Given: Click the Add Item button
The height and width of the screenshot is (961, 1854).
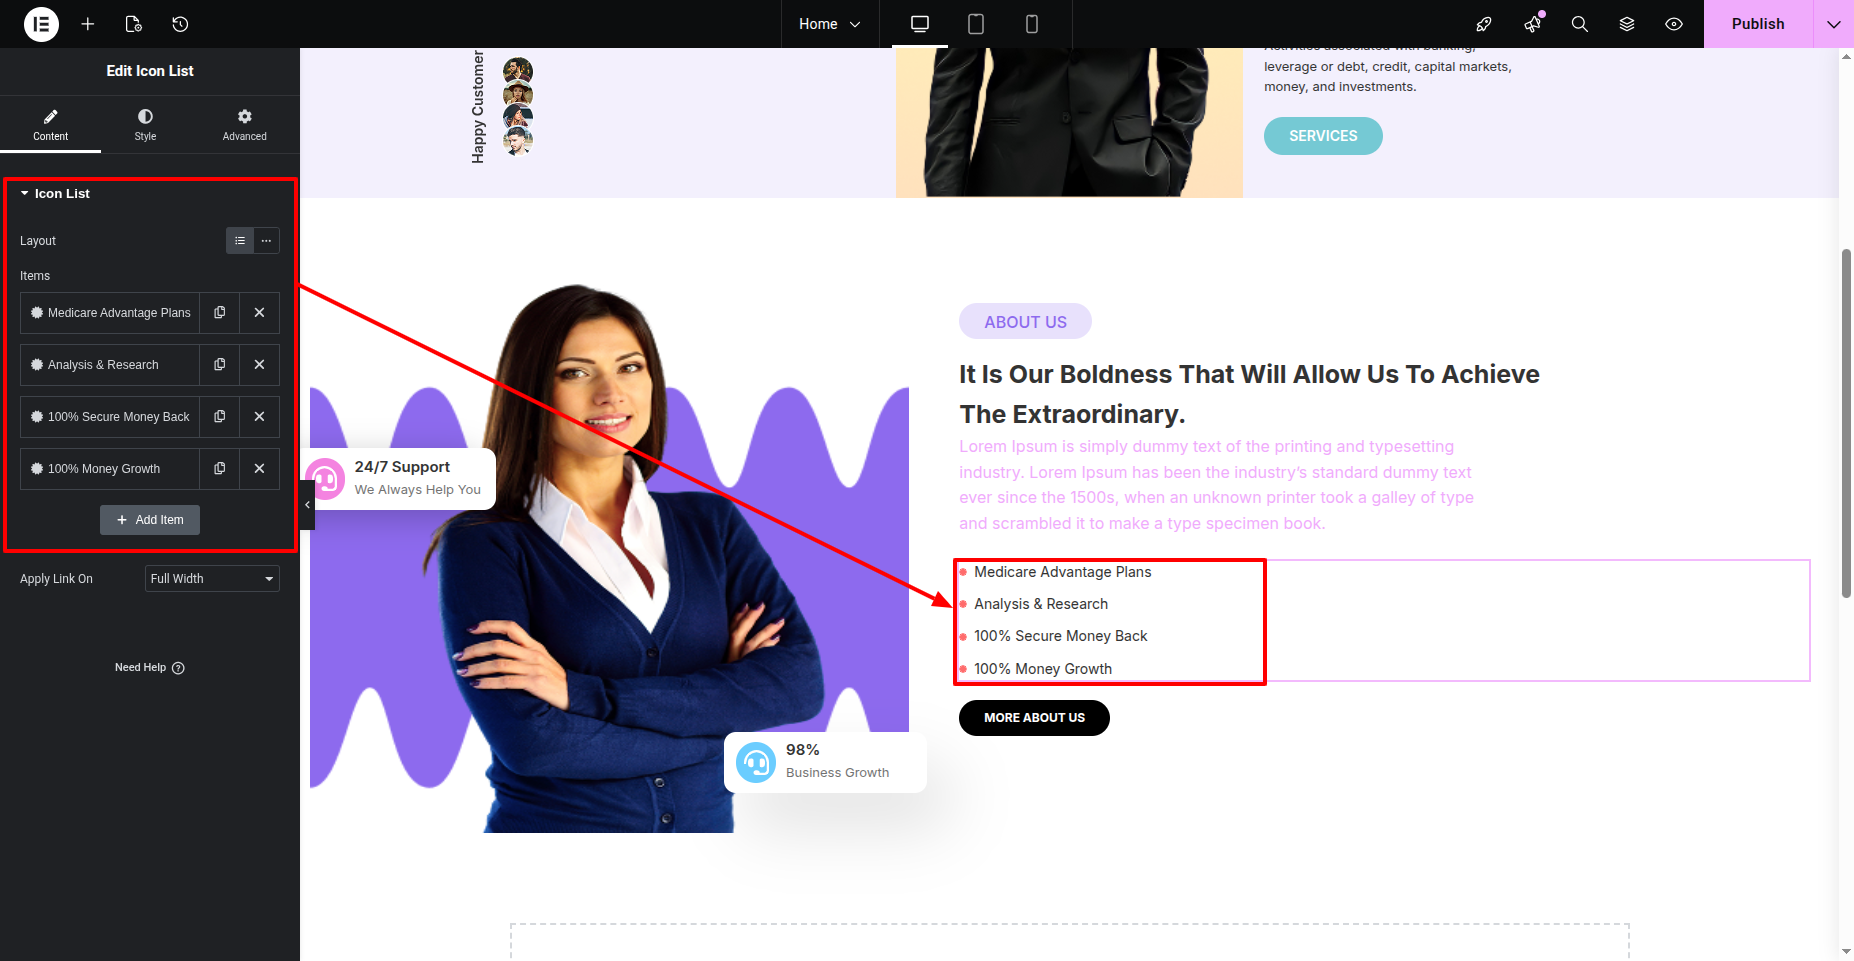Looking at the screenshot, I should pos(150,520).
